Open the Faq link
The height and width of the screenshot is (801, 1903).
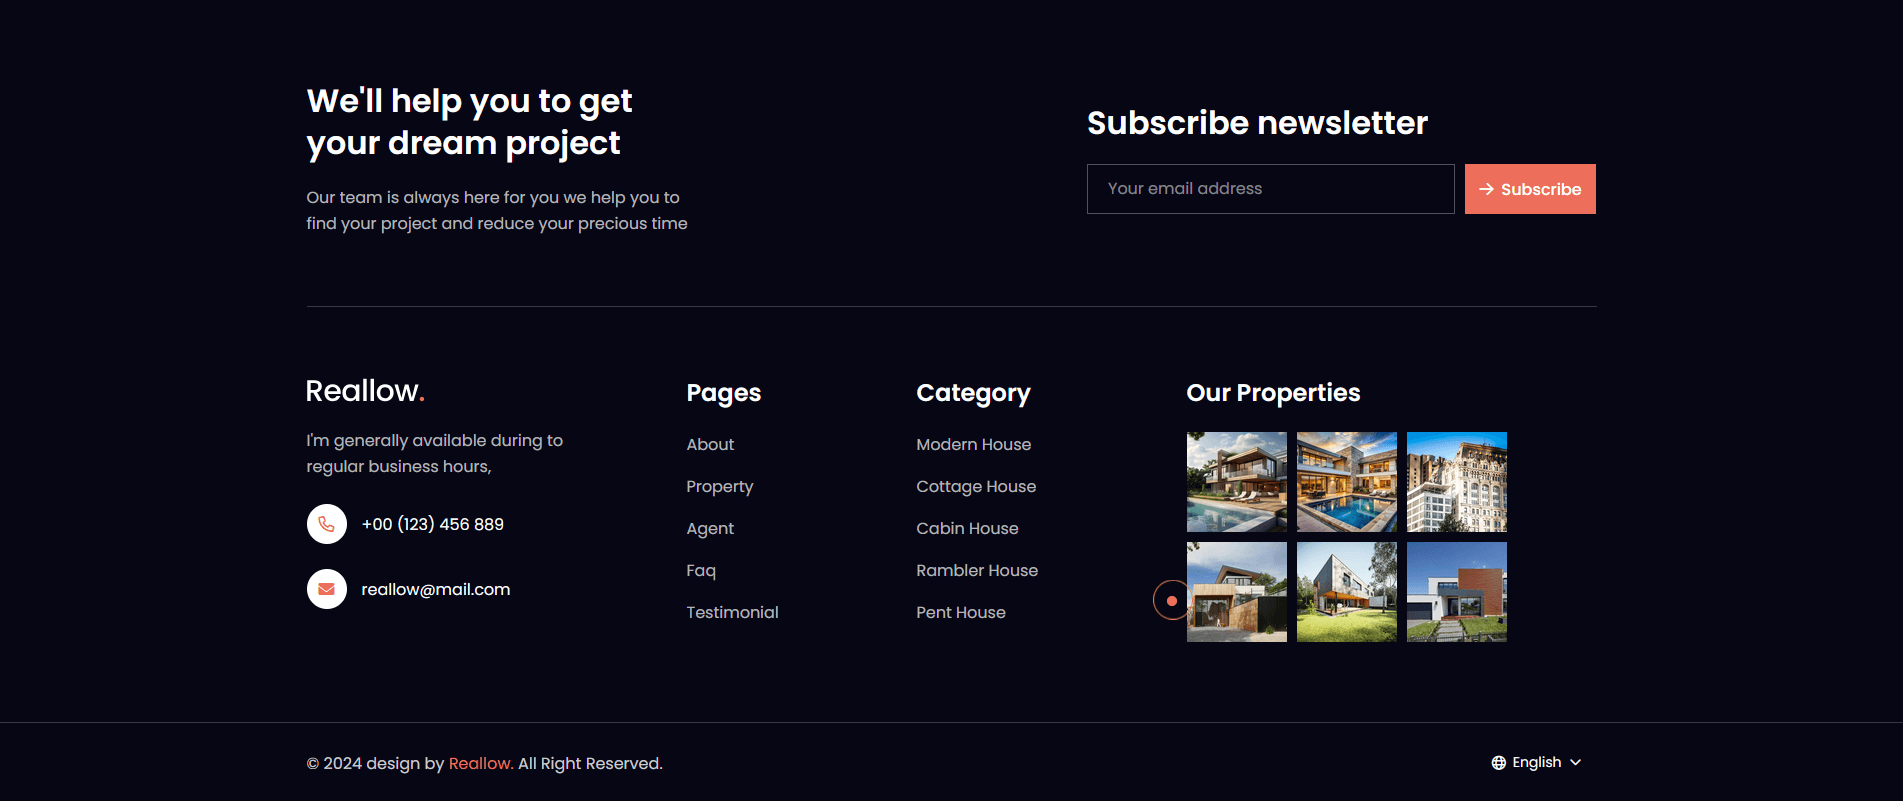tap(701, 570)
